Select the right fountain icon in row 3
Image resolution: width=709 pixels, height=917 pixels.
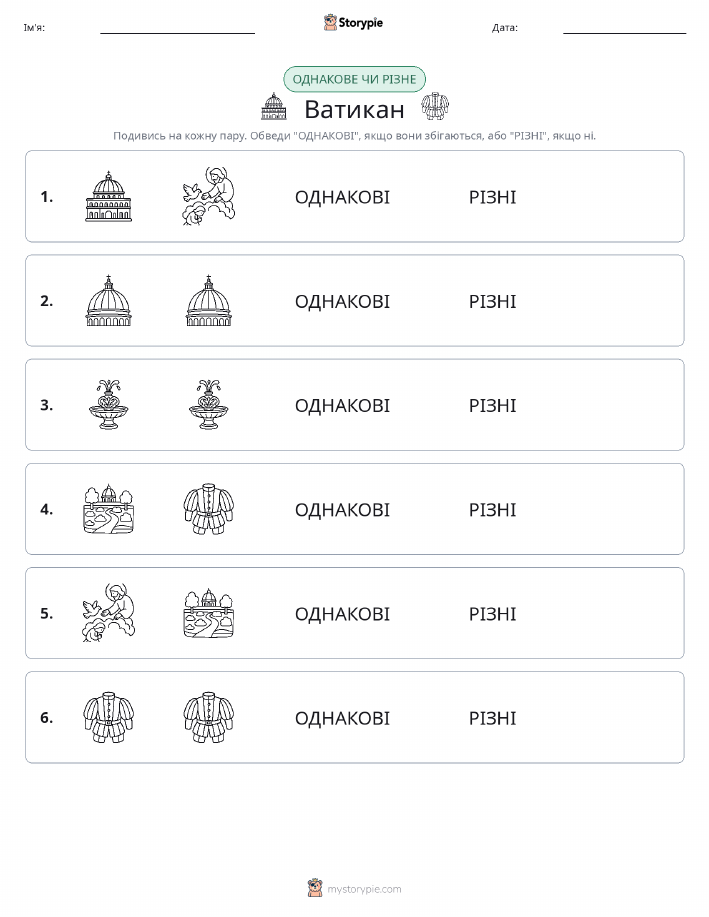point(209,405)
